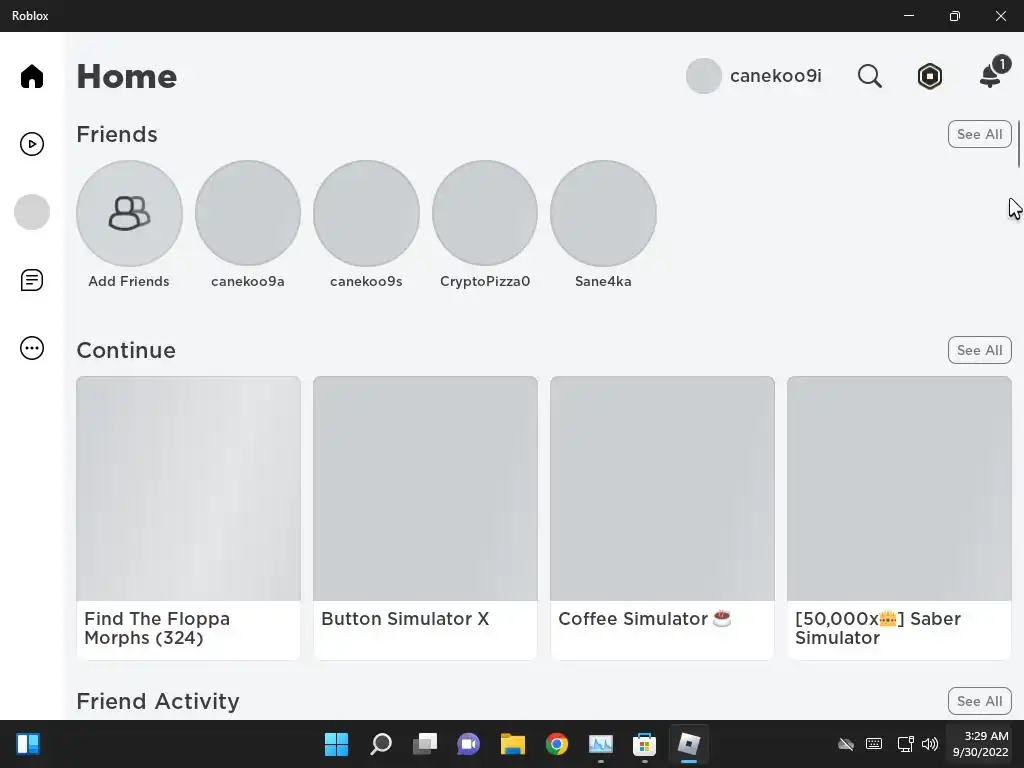Image resolution: width=1024 pixels, height=768 pixels.
Task: Open friend canekoo9a's avatar
Action: (x=248, y=214)
